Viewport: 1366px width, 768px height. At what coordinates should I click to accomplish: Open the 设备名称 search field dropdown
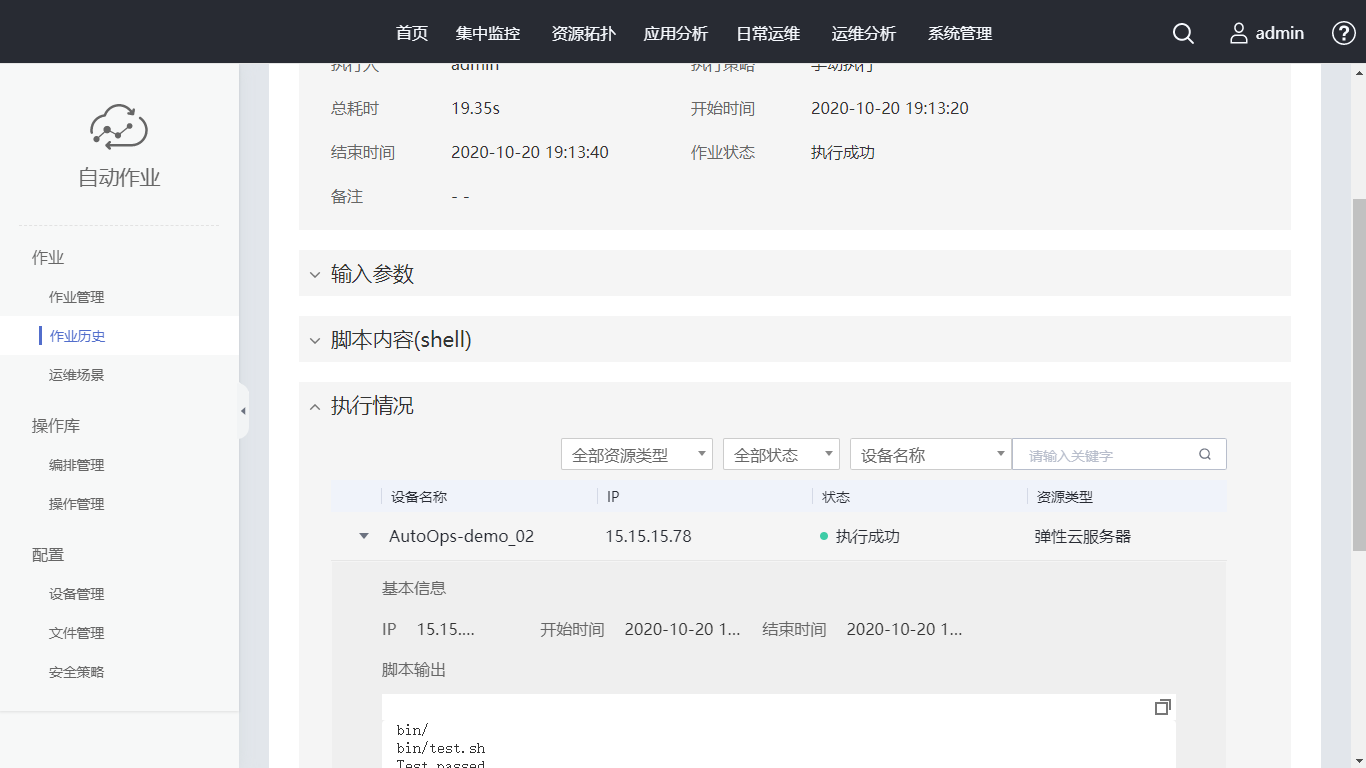click(x=930, y=455)
